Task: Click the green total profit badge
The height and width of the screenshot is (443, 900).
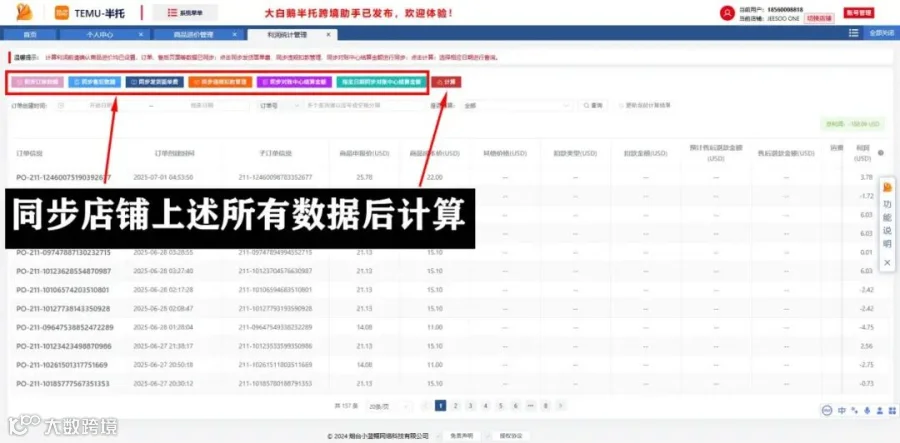Action: pyautogui.click(x=852, y=124)
